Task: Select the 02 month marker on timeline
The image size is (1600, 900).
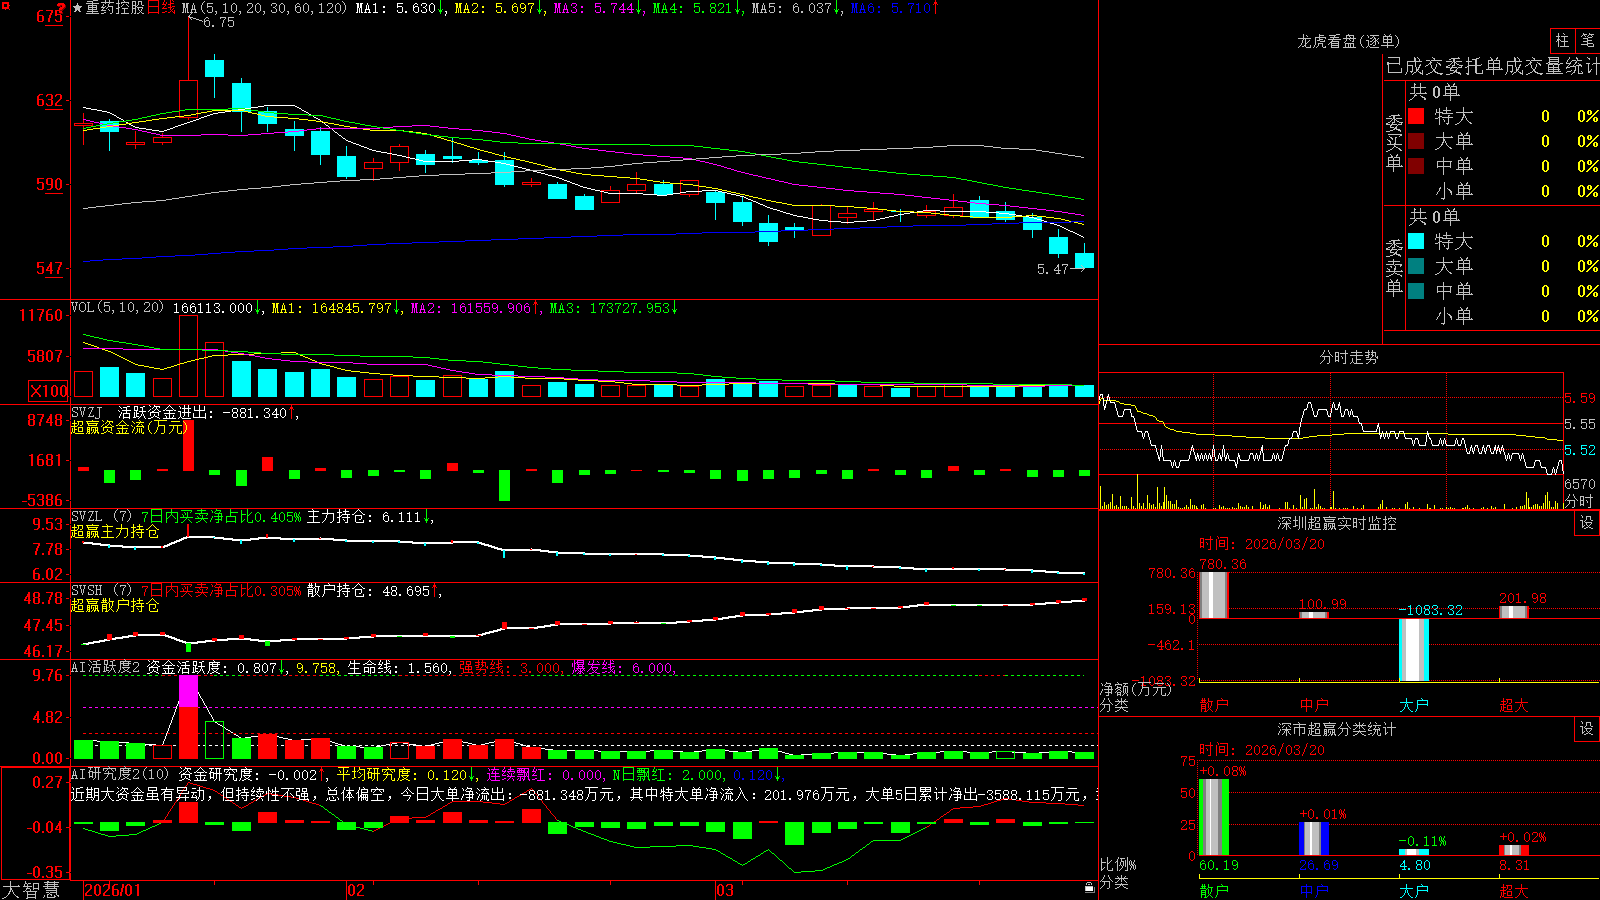Action: [x=356, y=890]
